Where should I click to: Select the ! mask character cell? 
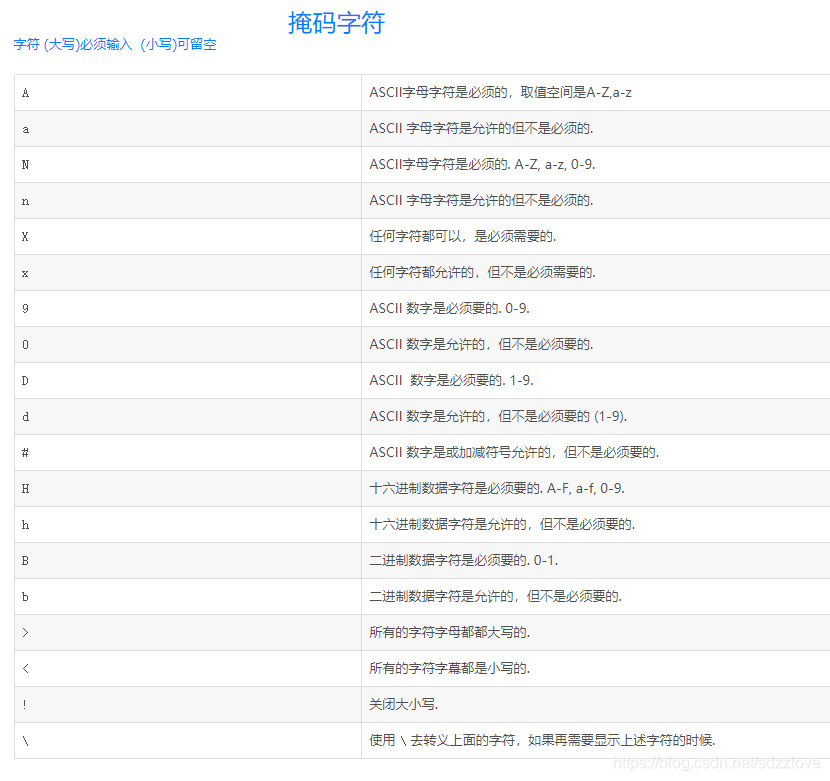[x=188, y=705]
